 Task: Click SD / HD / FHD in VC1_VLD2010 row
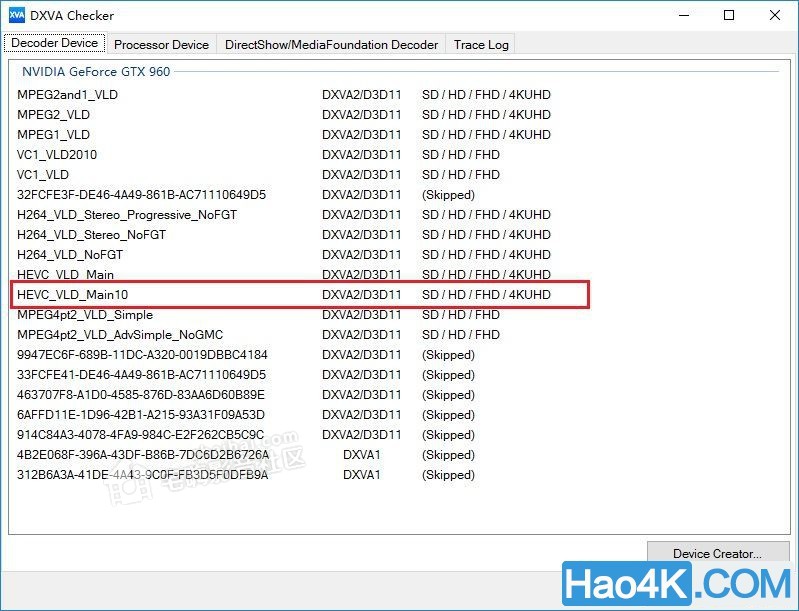coord(461,154)
